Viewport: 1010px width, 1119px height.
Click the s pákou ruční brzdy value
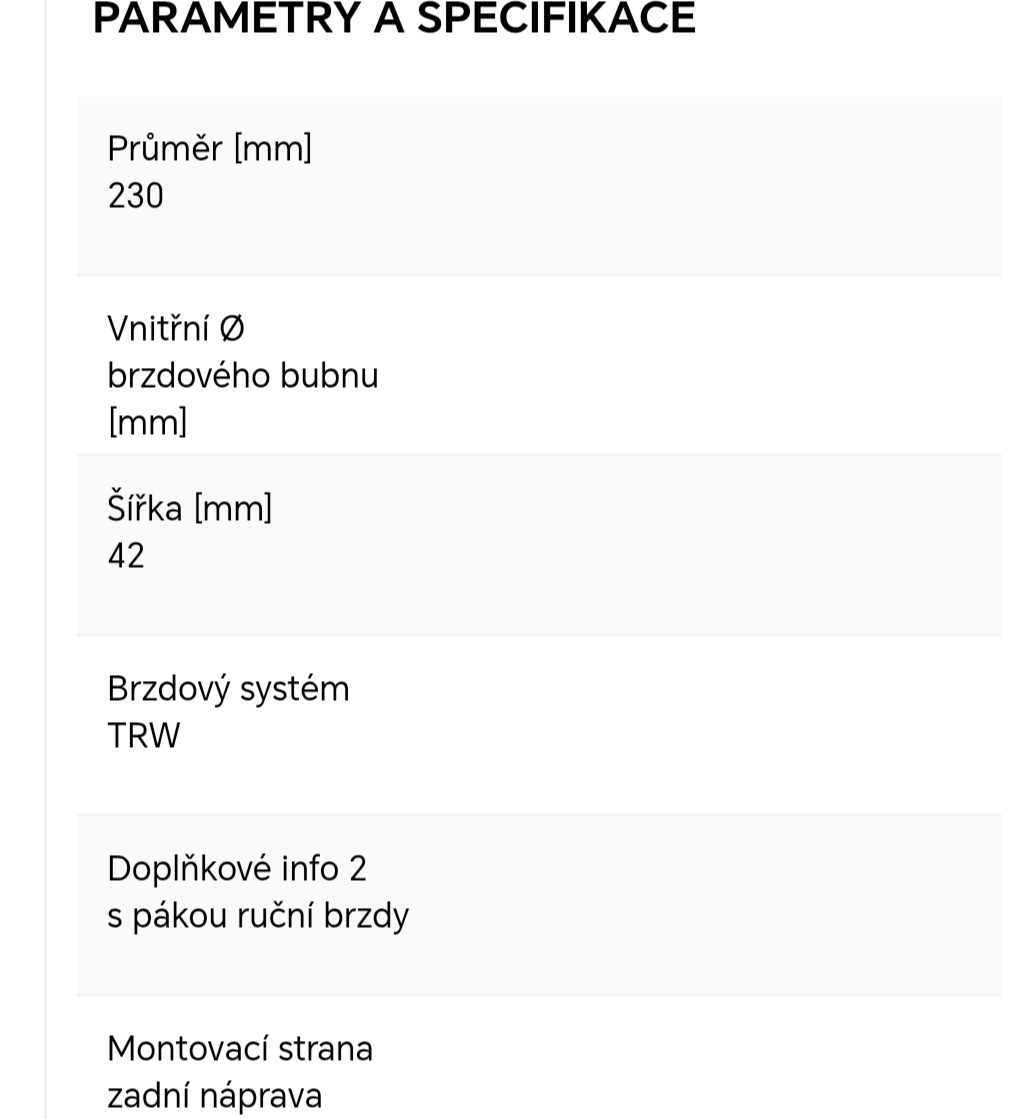[x=258, y=916]
